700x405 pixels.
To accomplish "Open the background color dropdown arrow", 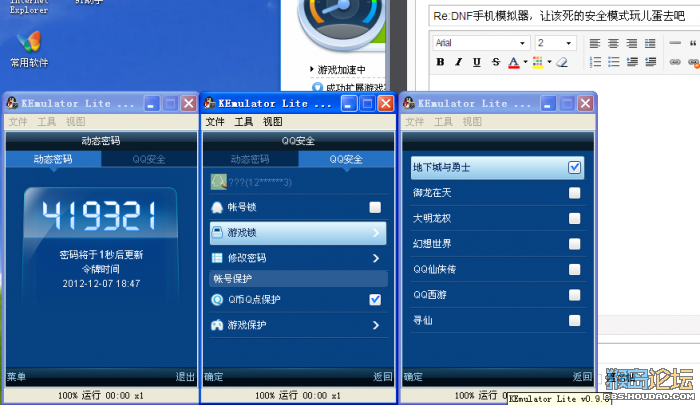I will (x=550, y=62).
